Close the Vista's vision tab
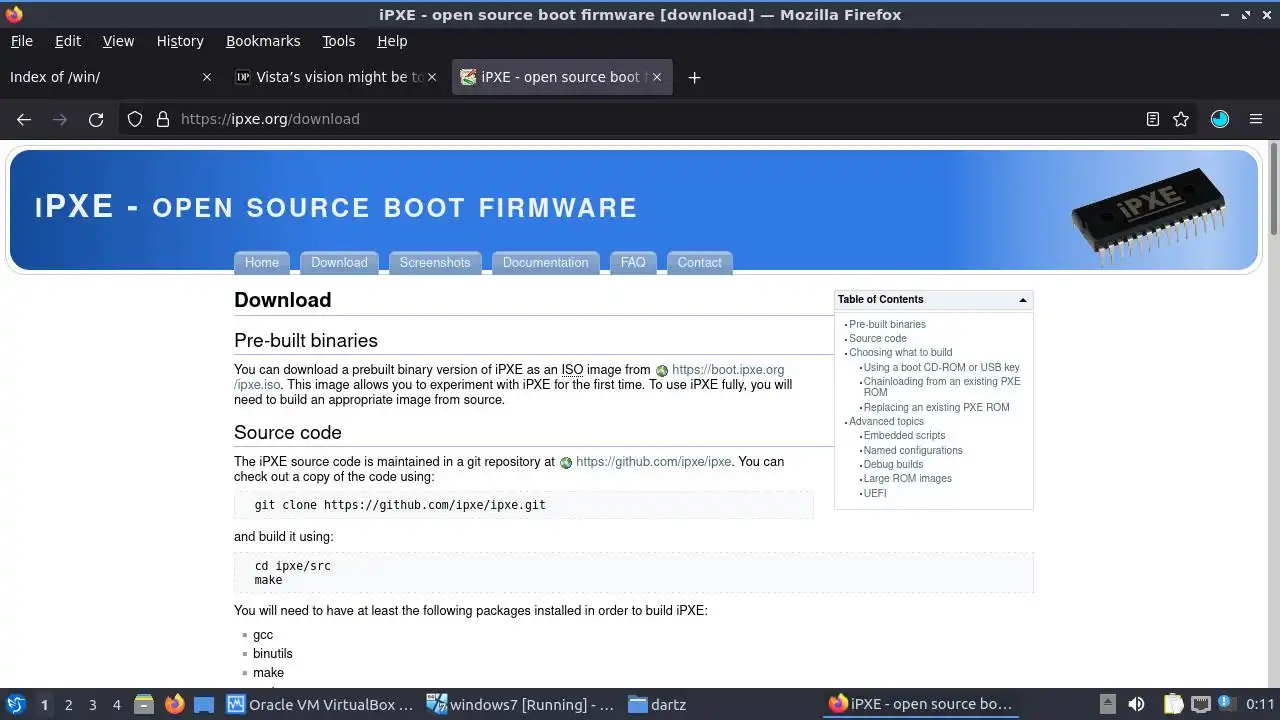The image size is (1280, 720). click(x=432, y=77)
